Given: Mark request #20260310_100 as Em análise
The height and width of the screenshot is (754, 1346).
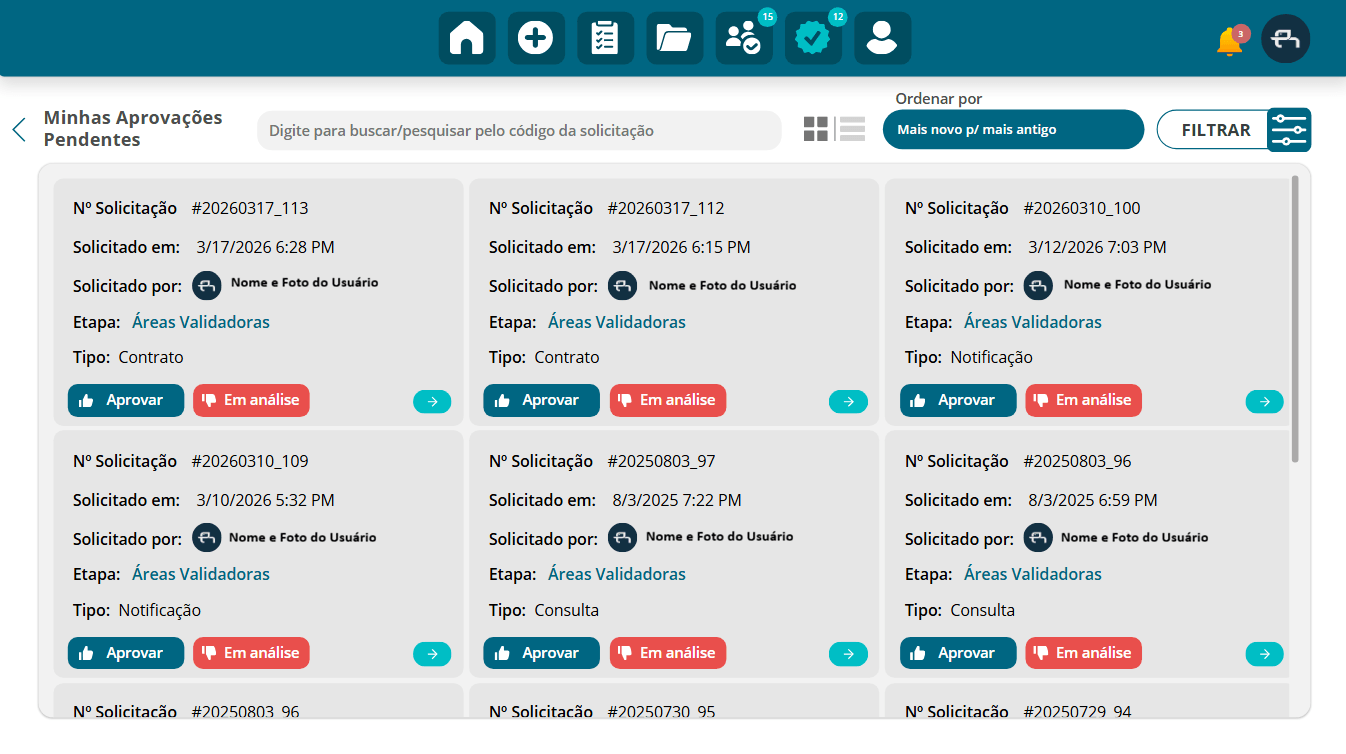Looking at the screenshot, I should pyautogui.click(x=1083, y=400).
